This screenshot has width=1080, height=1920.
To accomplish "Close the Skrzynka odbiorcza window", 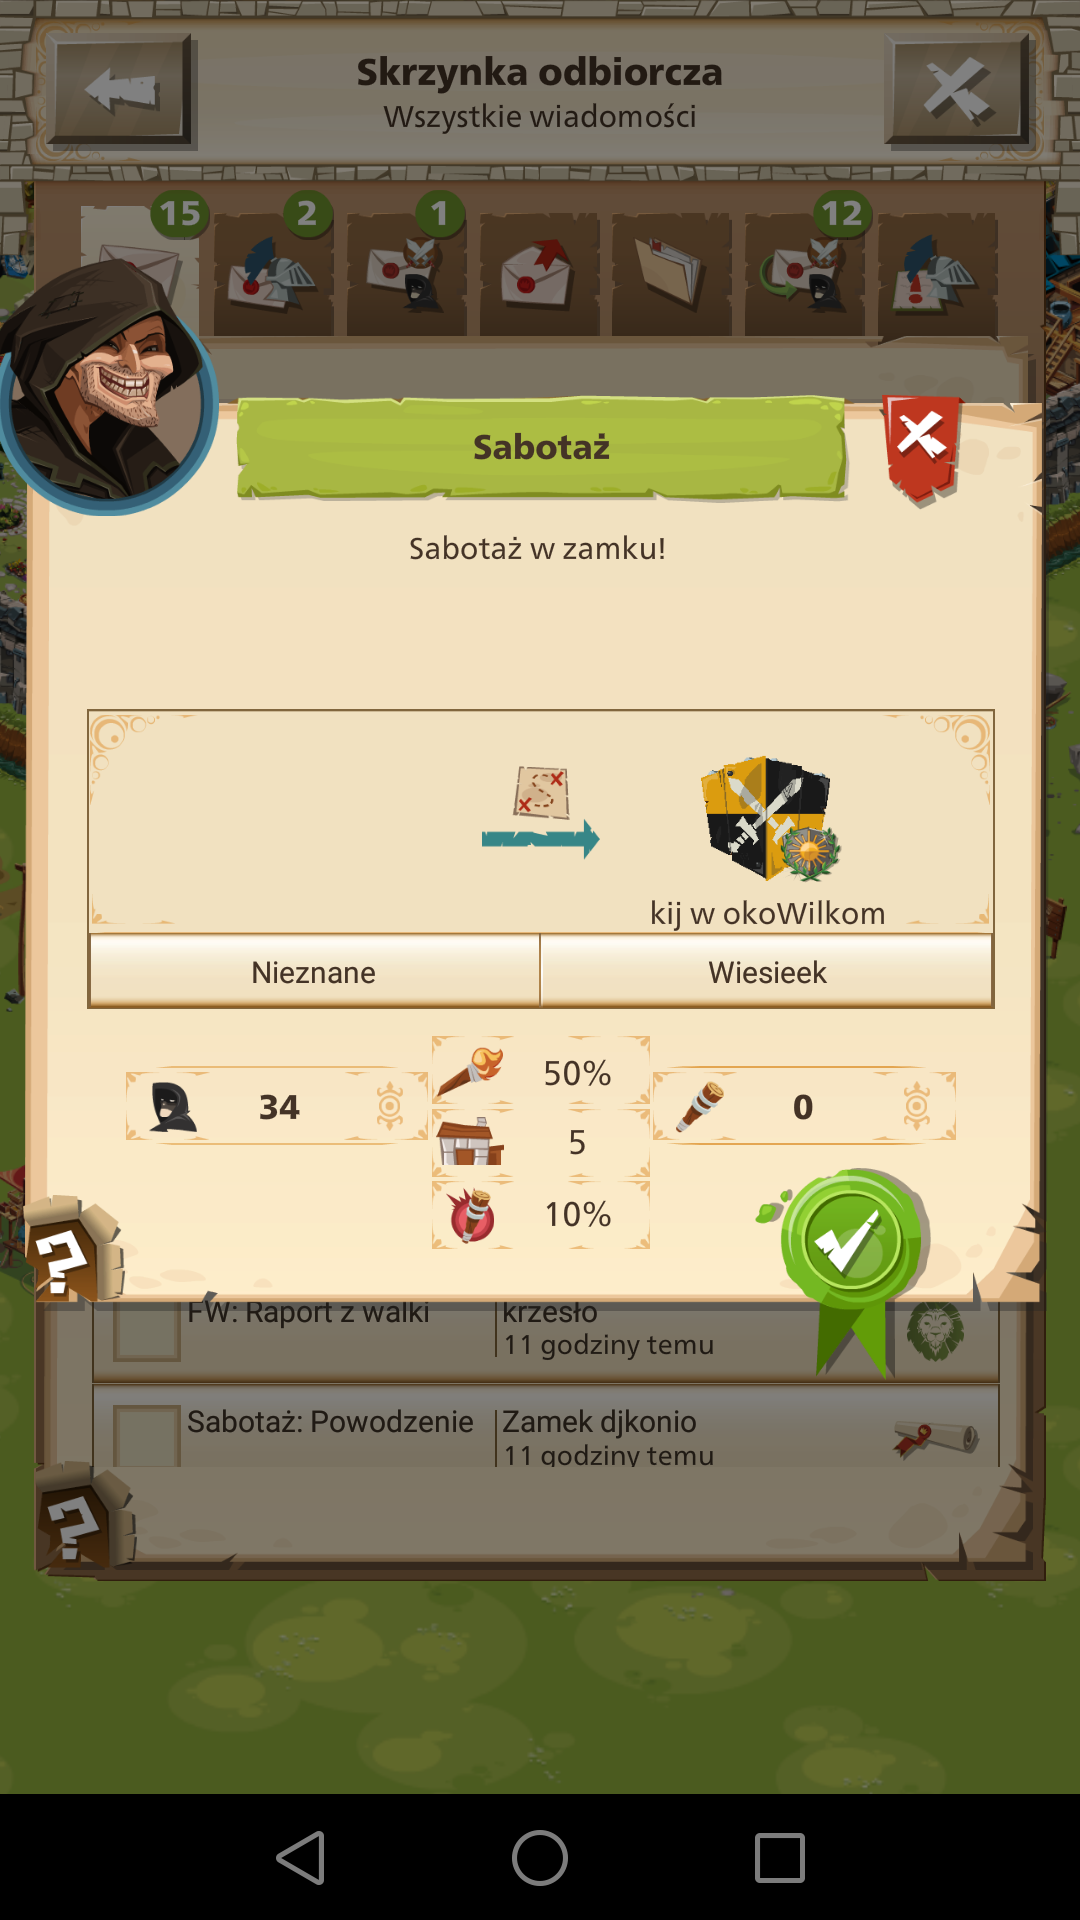I will 958,90.
